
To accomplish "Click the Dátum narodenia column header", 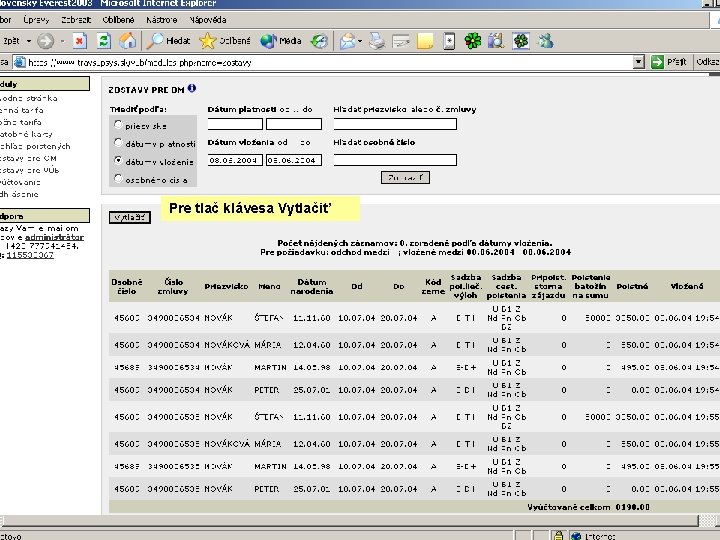I will pyautogui.click(x=312, y=287).
